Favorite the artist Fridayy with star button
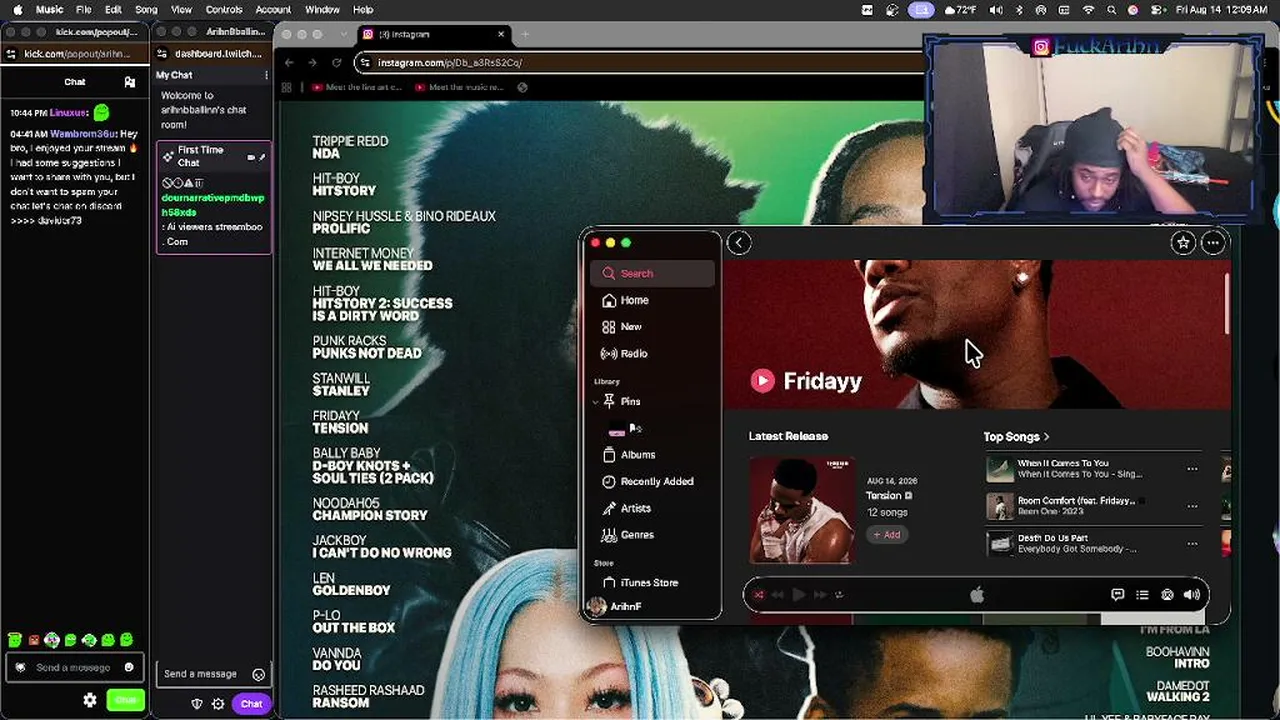 pos(1183,243)
